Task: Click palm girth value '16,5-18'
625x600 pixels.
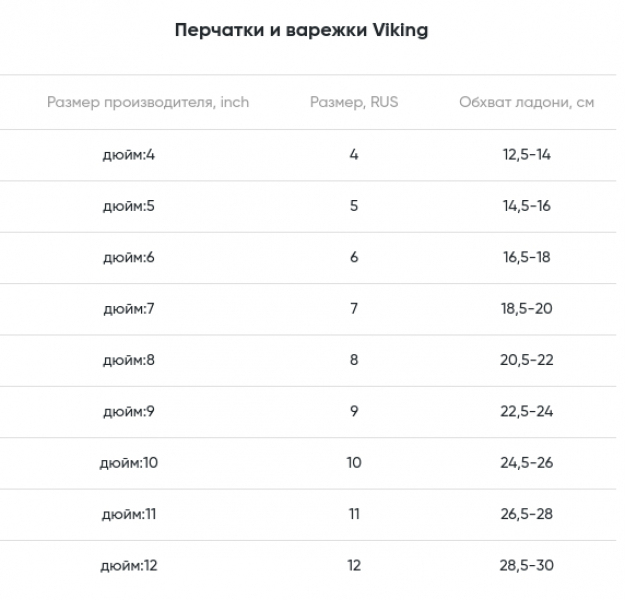Action: pyautogui.click(x=526, y=257)
